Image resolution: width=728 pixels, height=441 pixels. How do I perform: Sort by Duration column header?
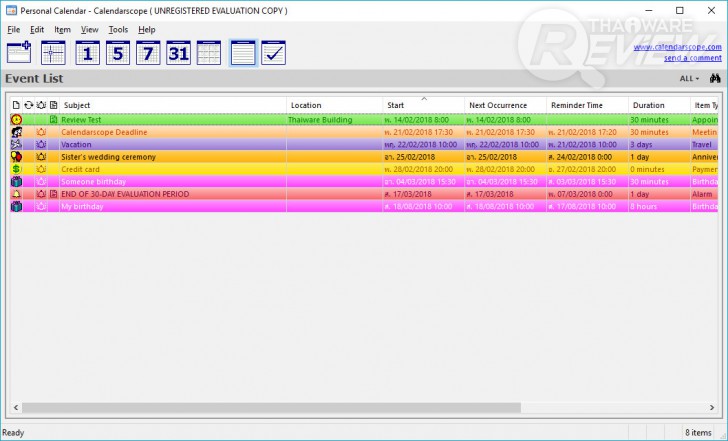tap(660, 105)
